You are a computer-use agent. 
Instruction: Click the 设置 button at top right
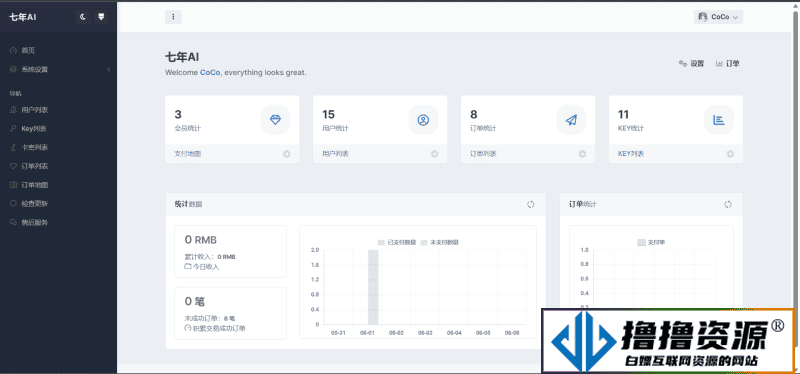pyautogui.click(x=691, y=63)
